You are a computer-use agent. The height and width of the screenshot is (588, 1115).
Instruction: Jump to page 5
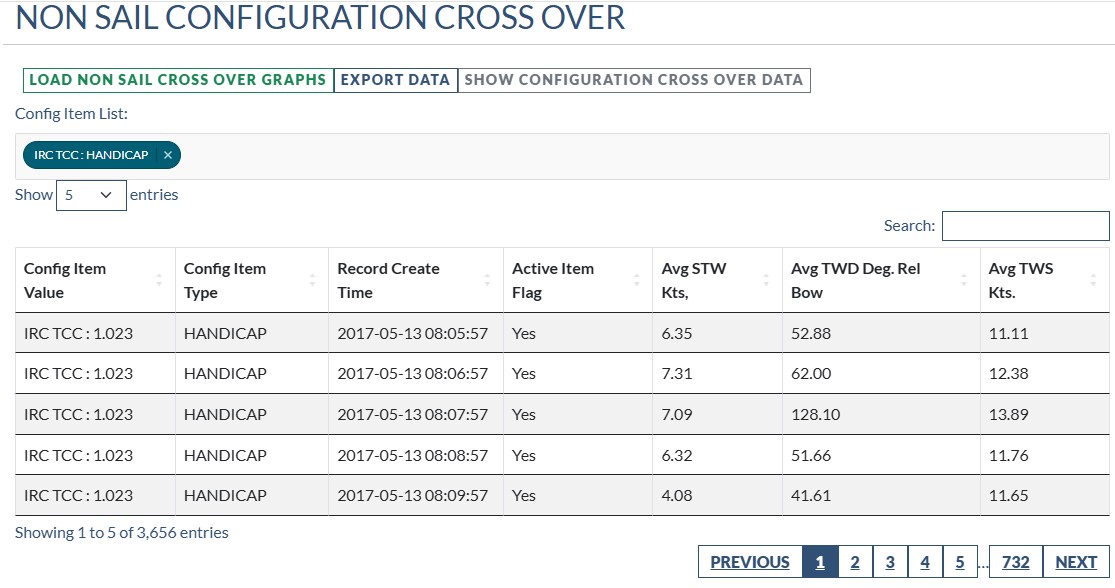[960, 562]
